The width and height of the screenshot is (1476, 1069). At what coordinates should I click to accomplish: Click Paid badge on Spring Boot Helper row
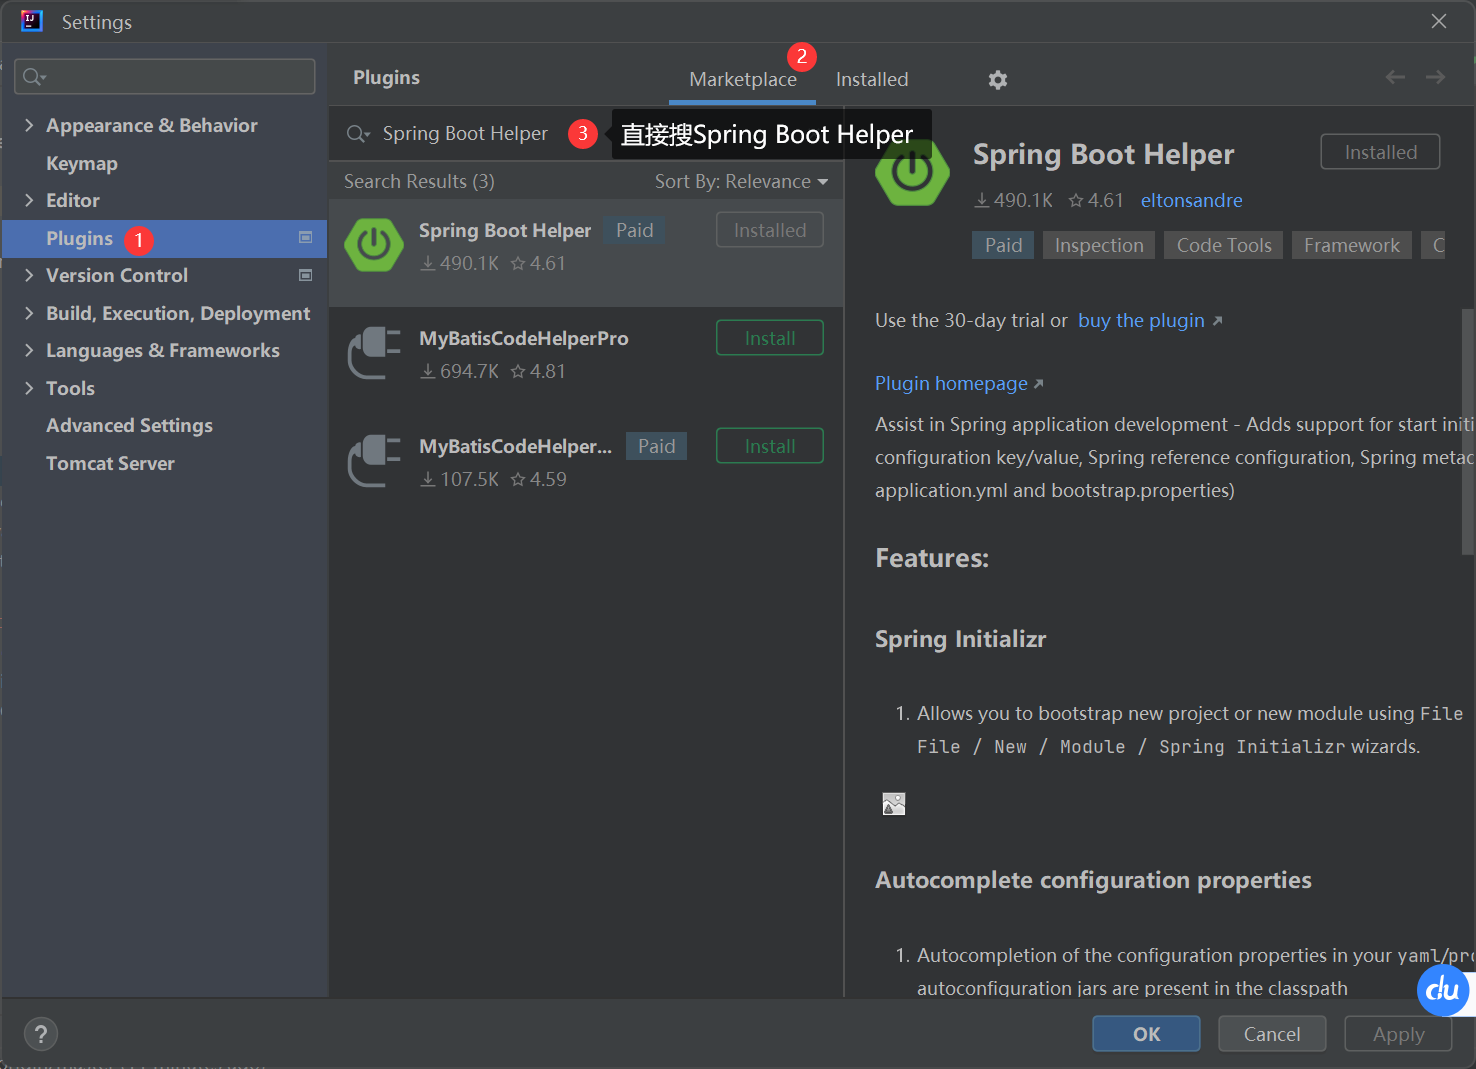[x=634, y=230]
